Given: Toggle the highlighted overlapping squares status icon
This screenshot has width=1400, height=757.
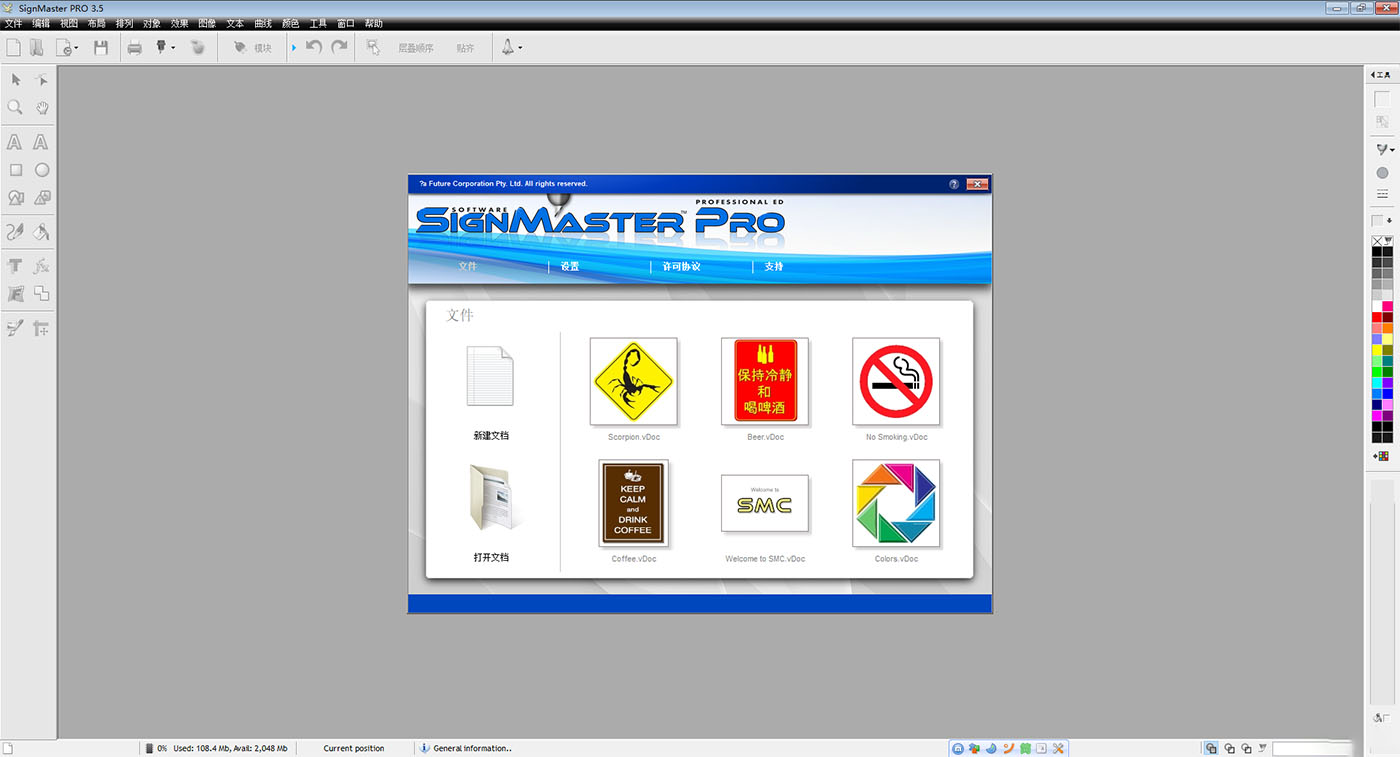Looking at the screenshot, I should point(1211,748).
